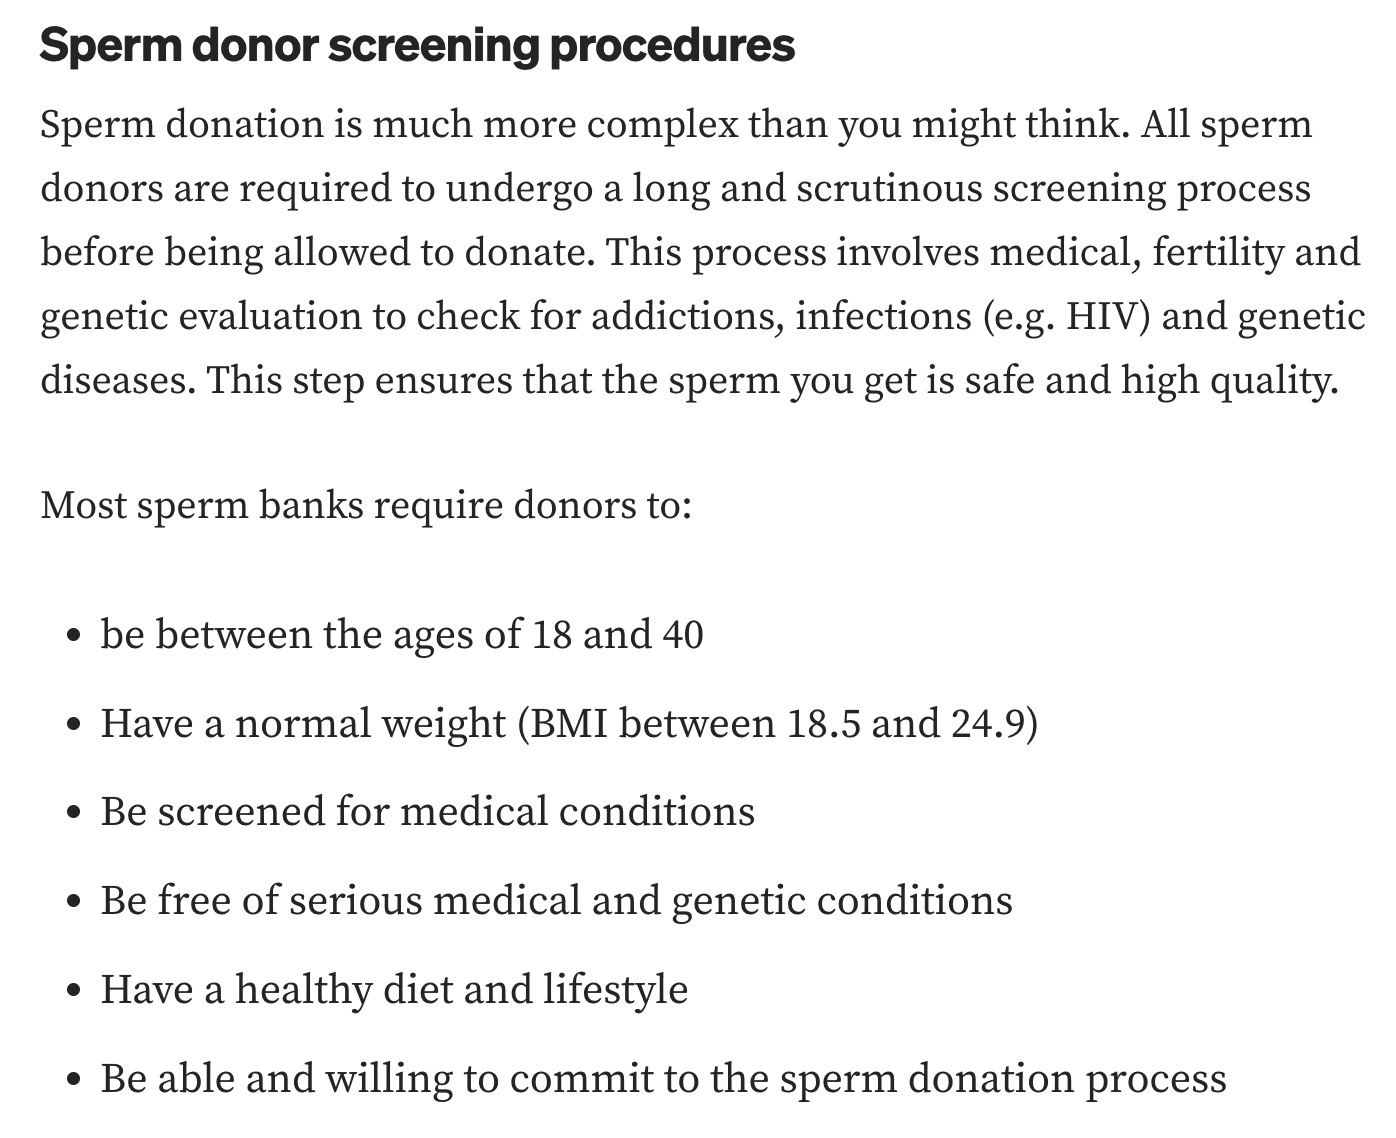Click the bullet dot before 'Have a normal weight'
Viewport: 1396px width, 1138px height.
(x=72, y=726)
